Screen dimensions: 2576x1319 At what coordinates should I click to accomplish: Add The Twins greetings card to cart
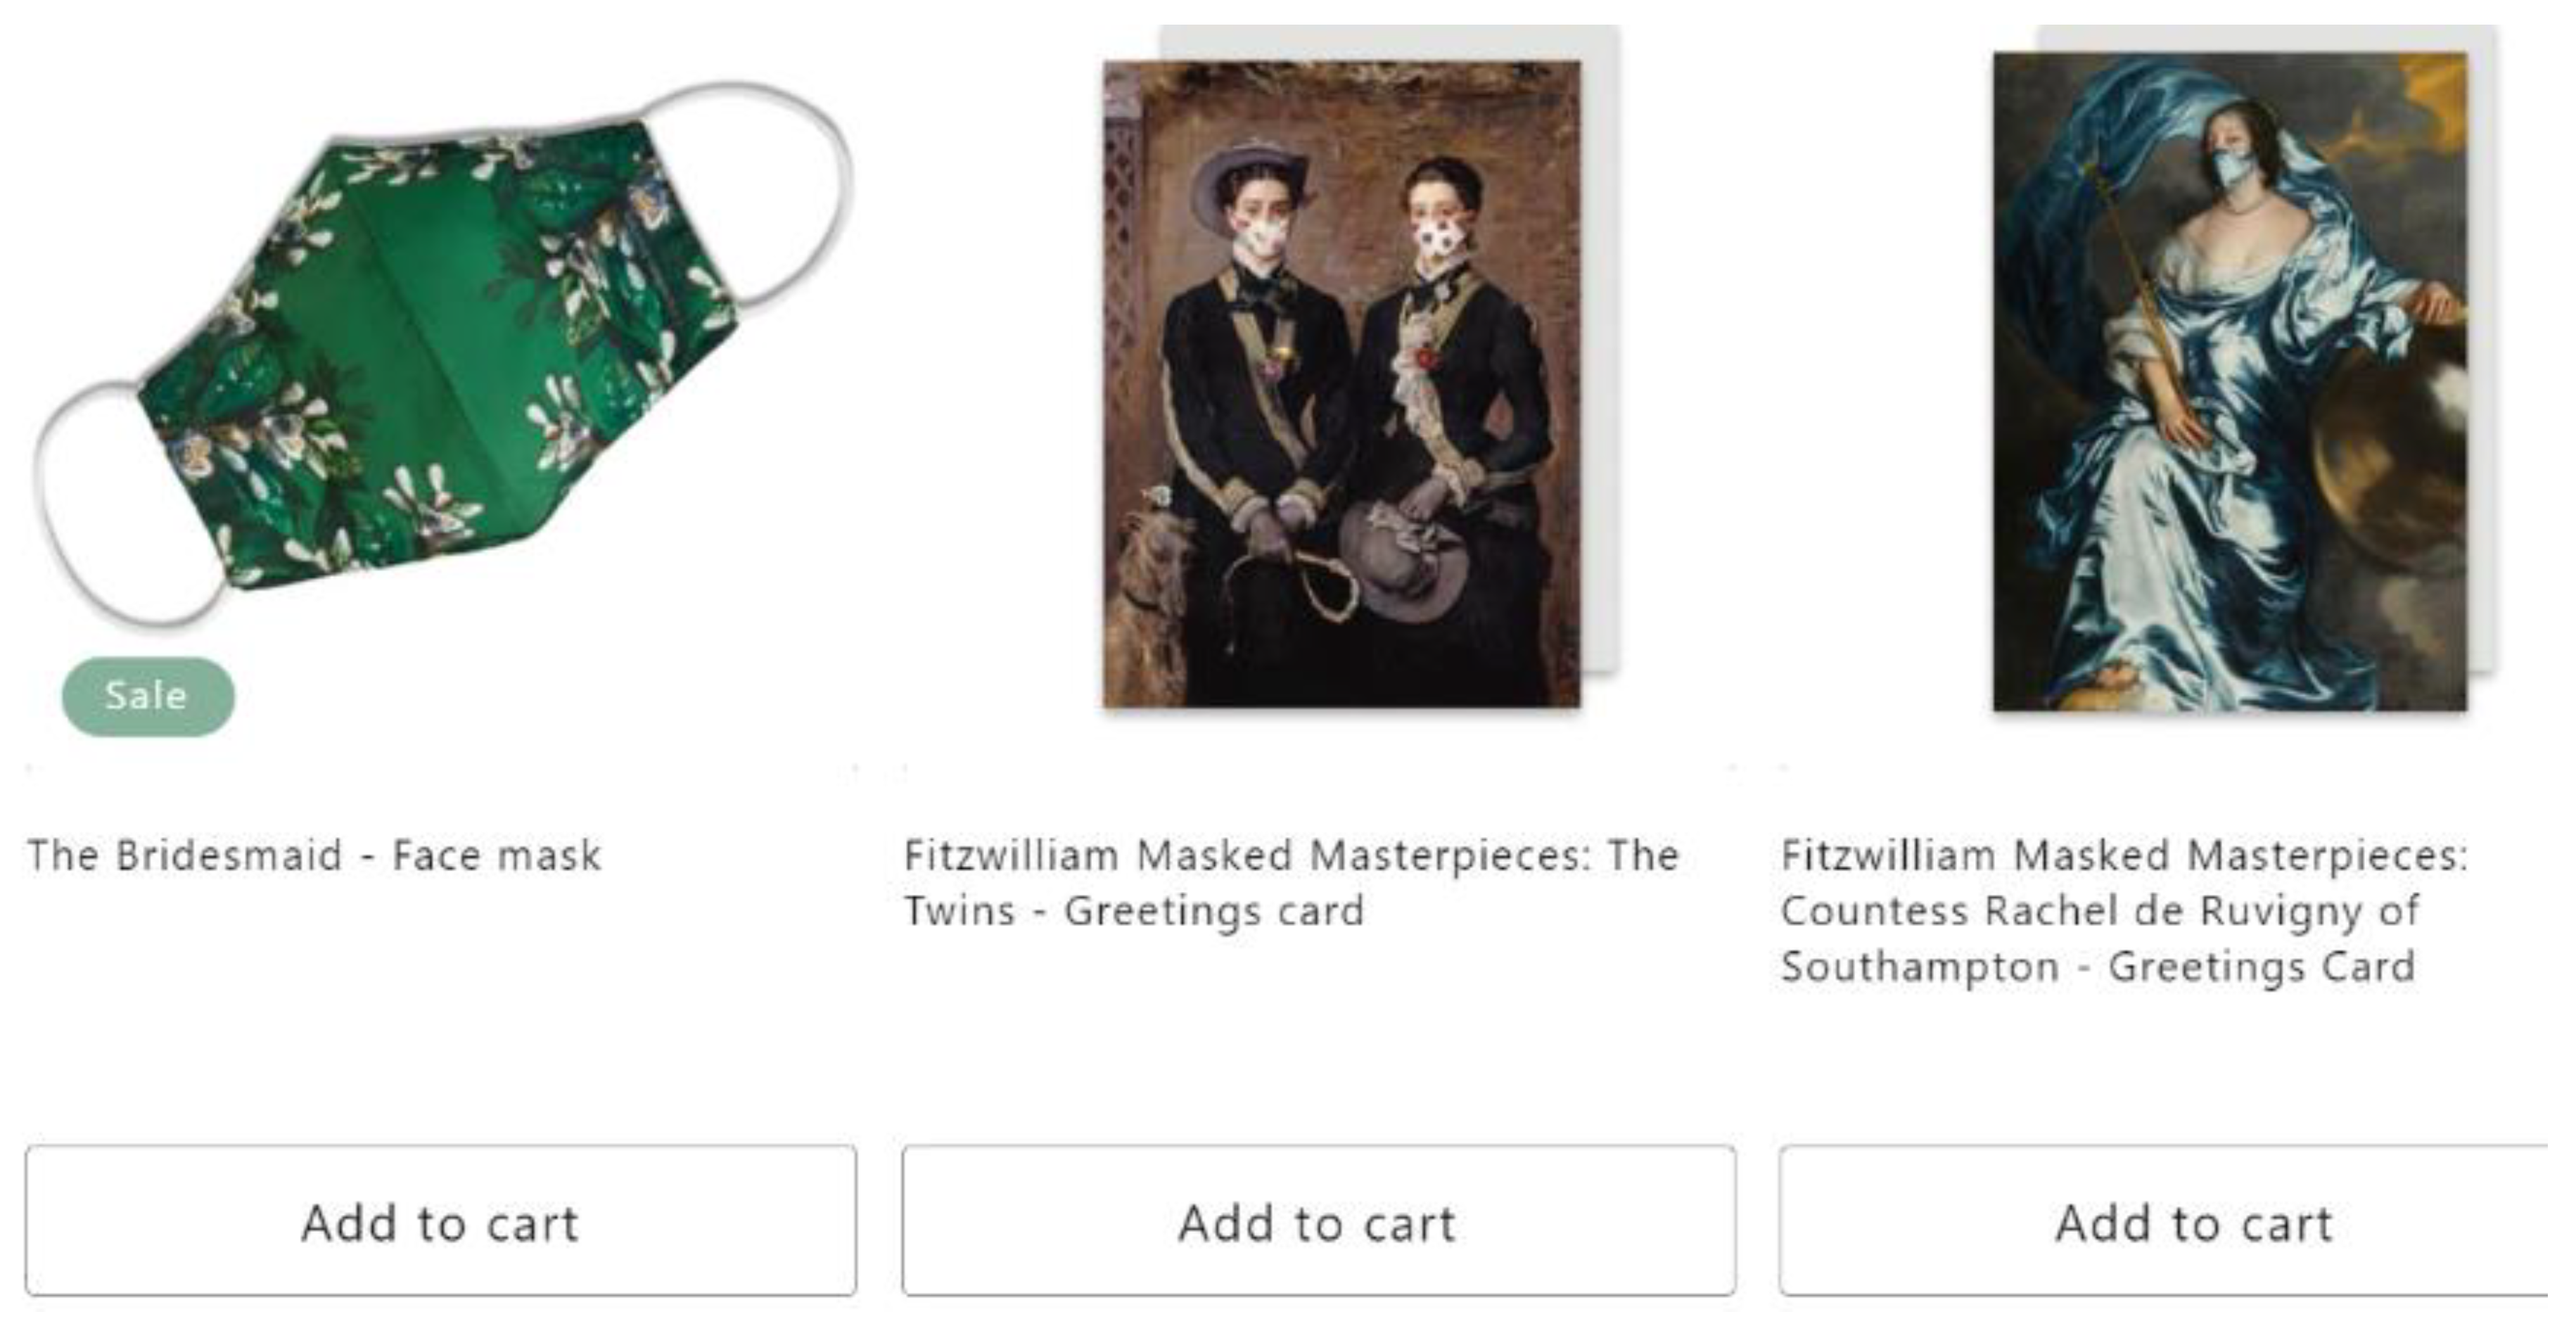coord(1318,1221)
